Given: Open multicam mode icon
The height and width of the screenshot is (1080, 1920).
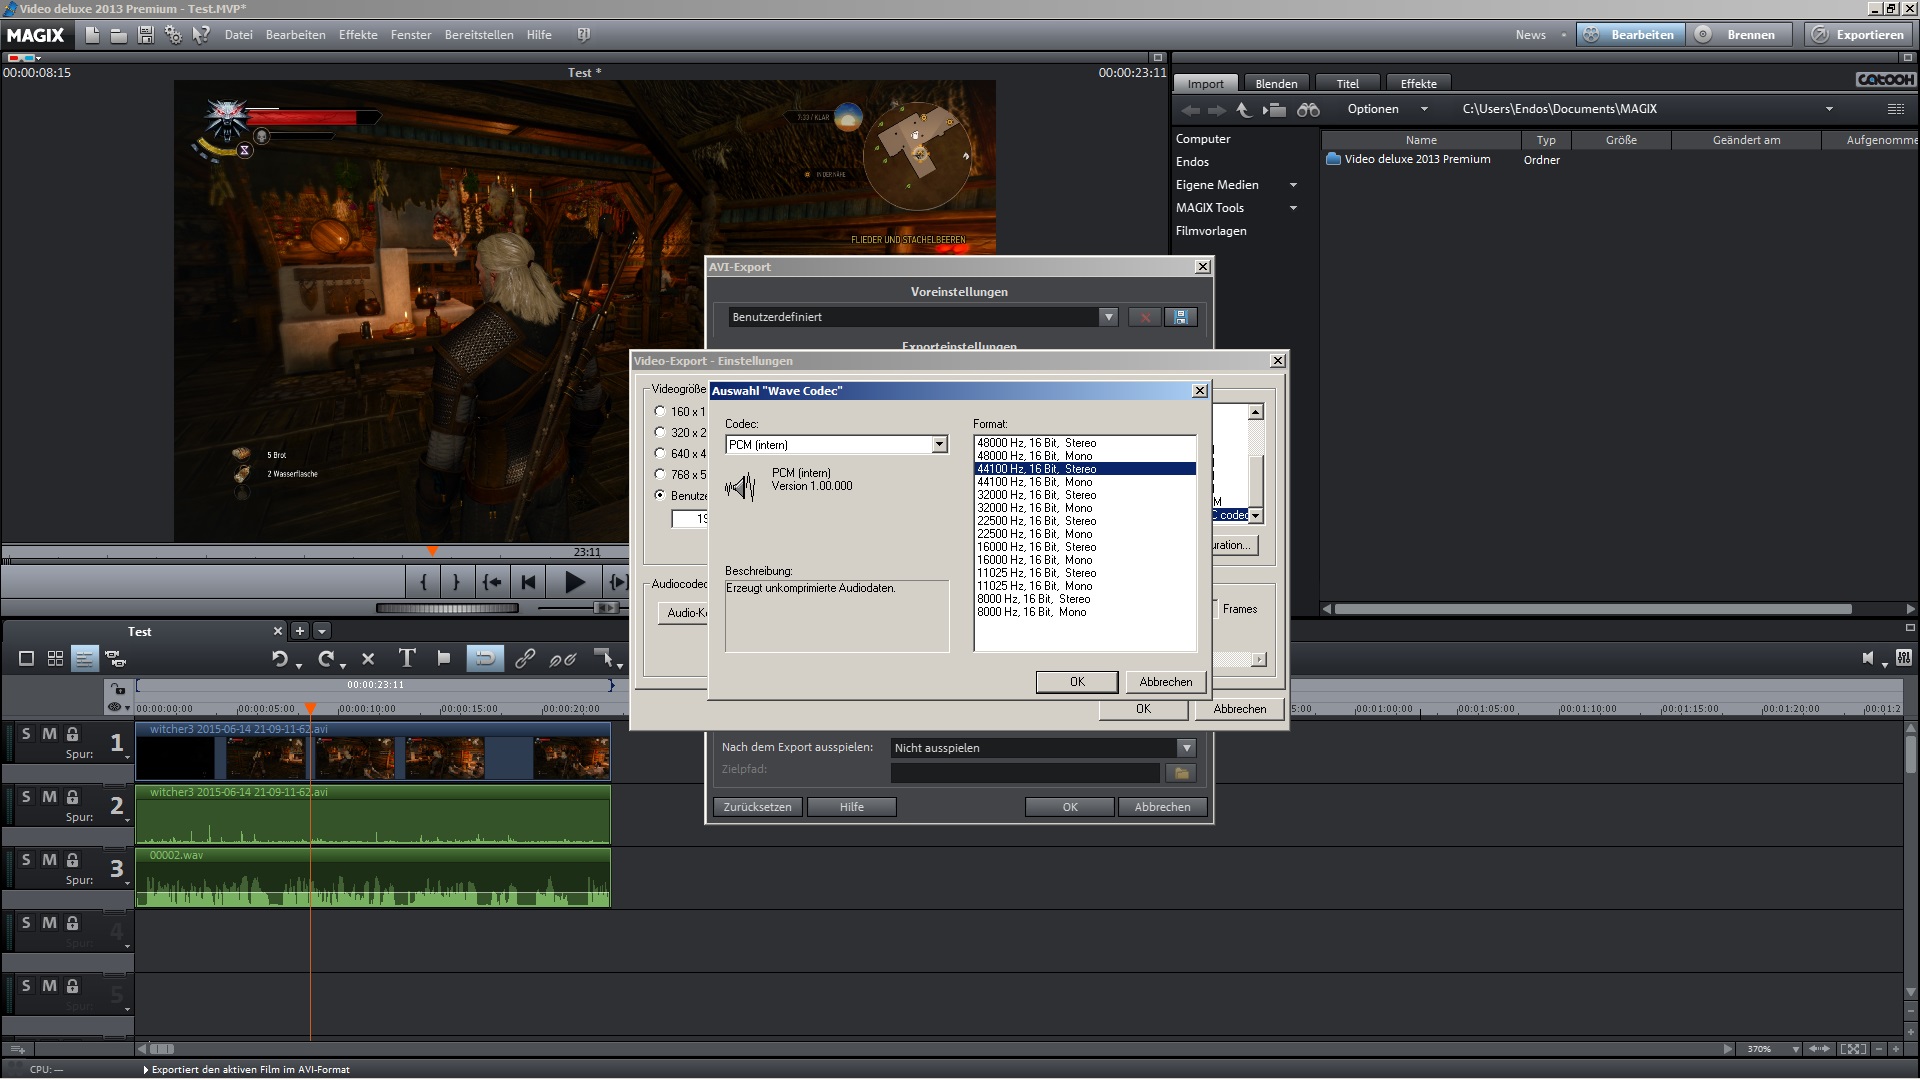Looking at the screenshot, I should (x=115, y=658).
